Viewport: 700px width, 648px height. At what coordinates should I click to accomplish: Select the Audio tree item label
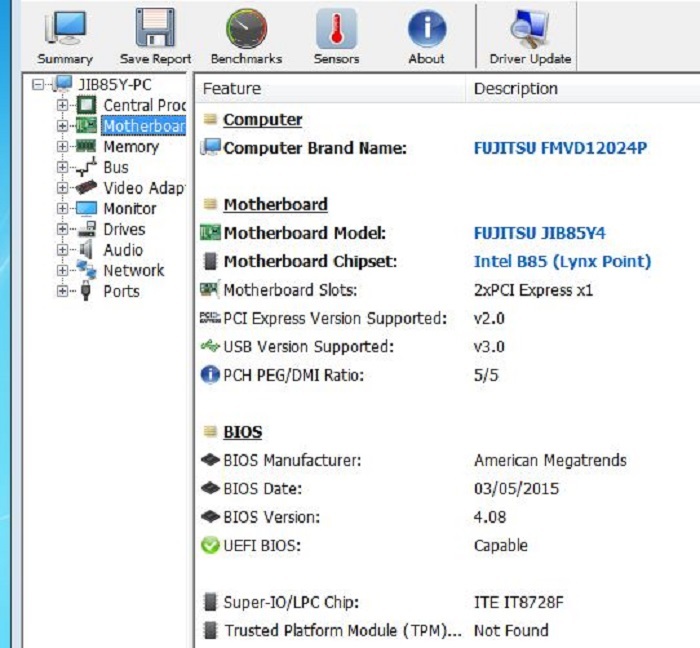123,249
